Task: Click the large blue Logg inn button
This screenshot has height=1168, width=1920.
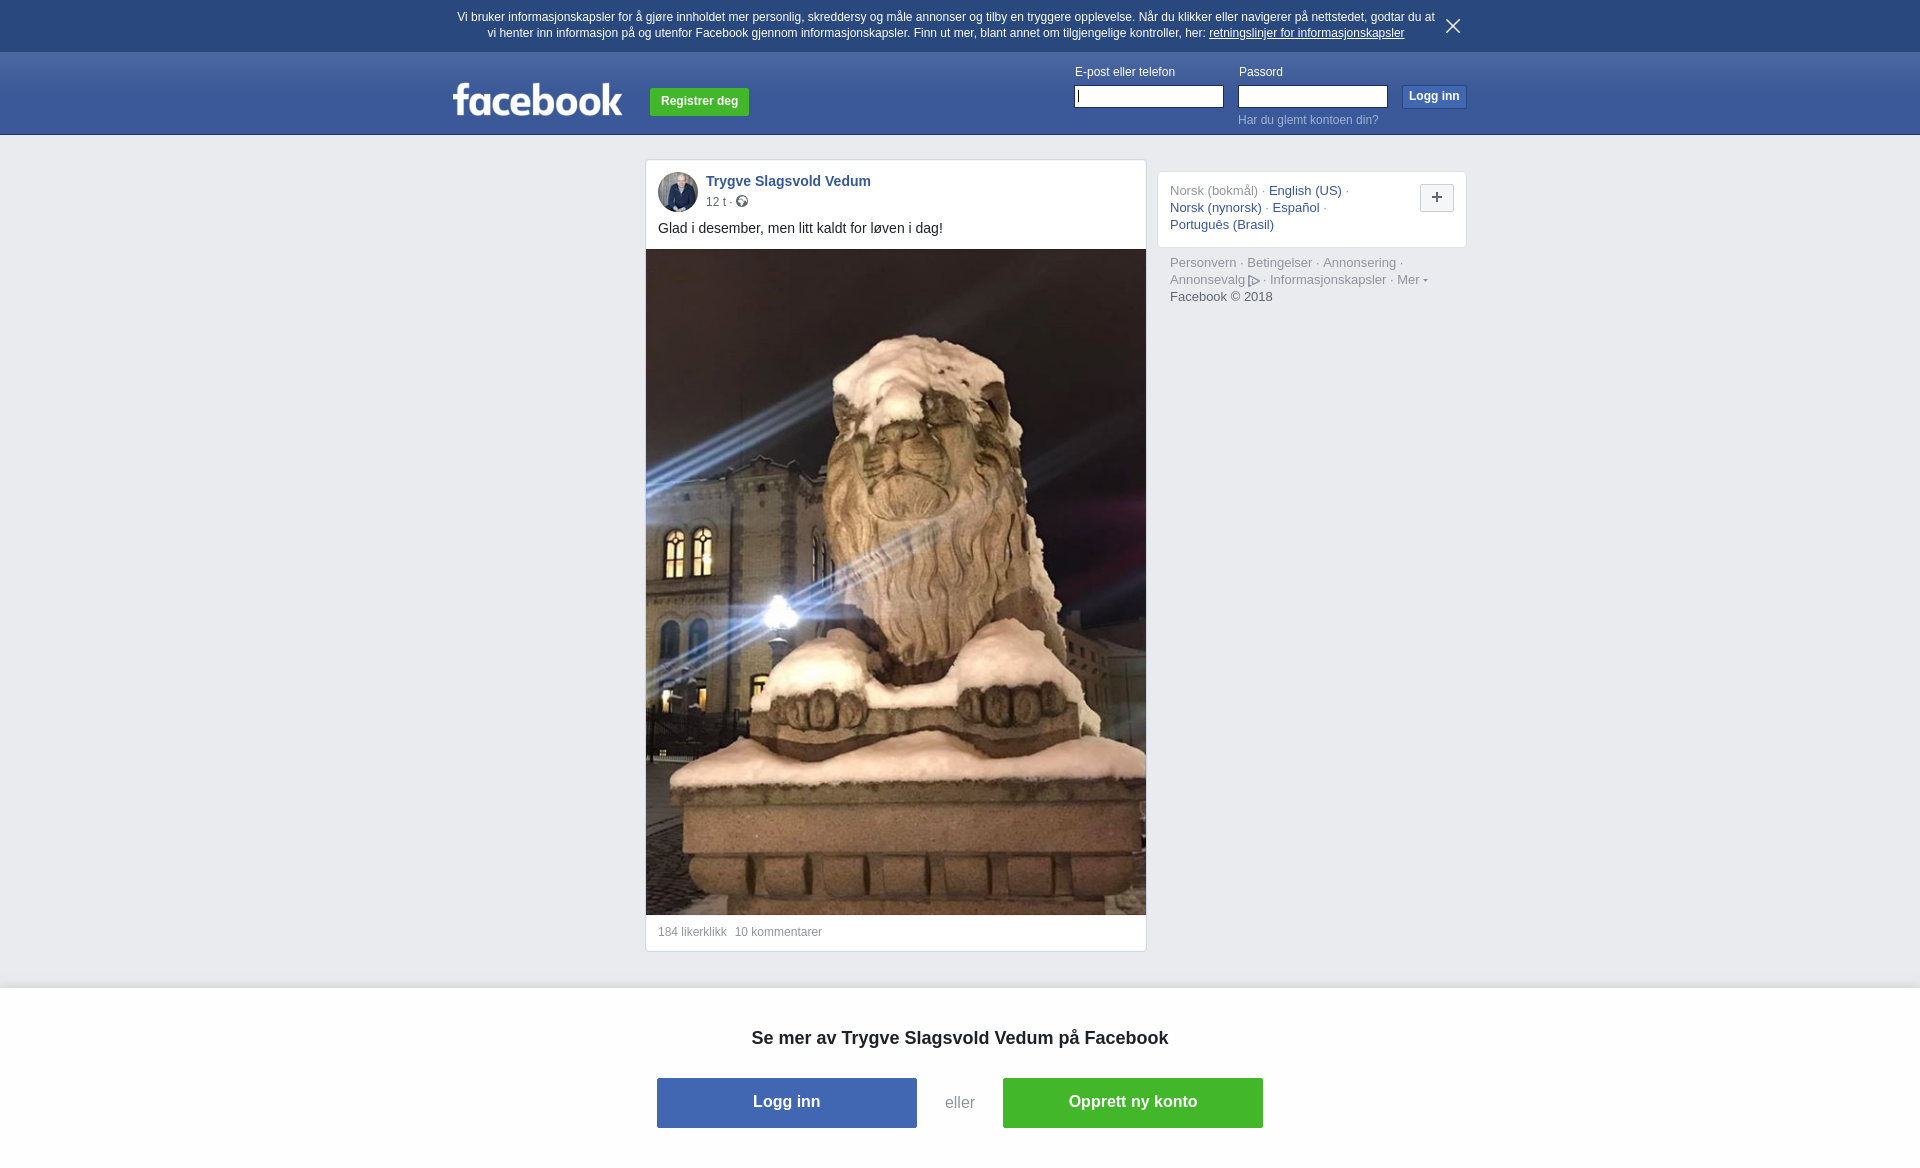Action: [787, 1103]
